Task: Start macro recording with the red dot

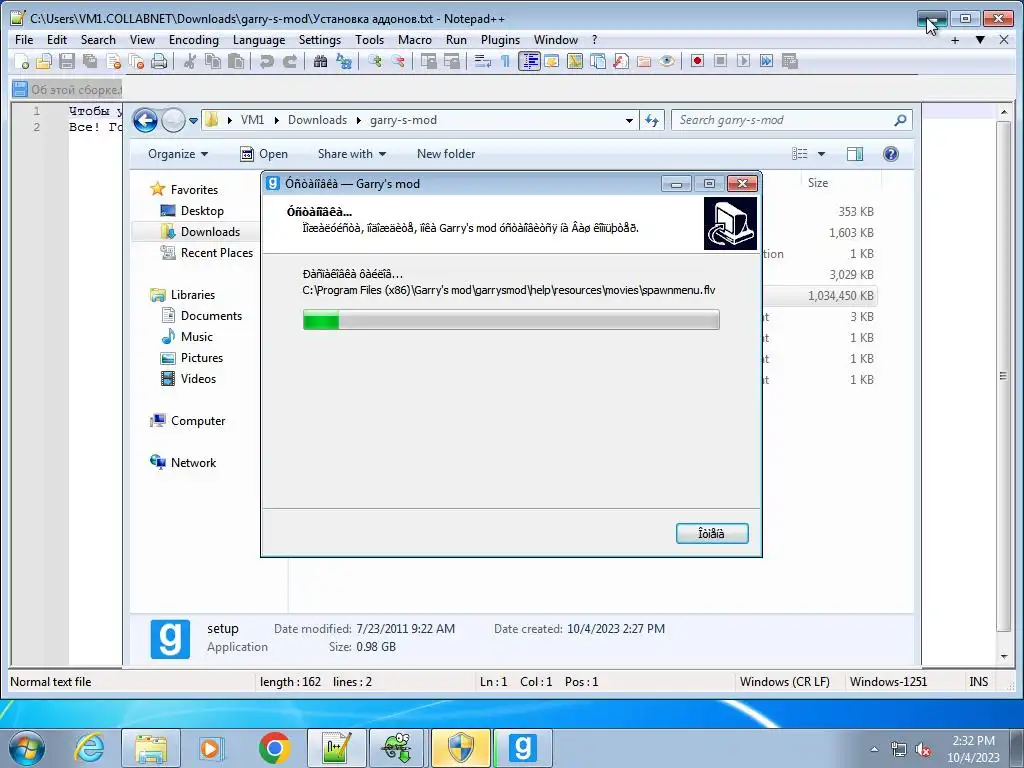Action: (697, 61)
